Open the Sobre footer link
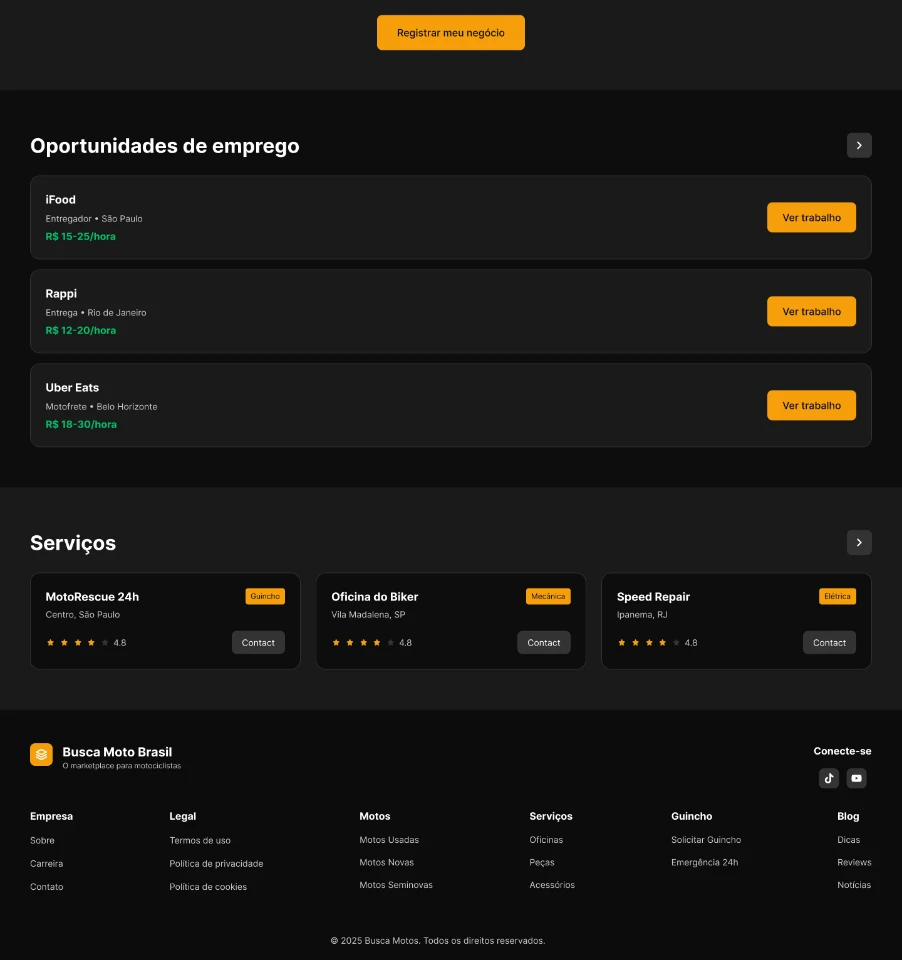Viewport: 902px width, 960px height. [x=42, y=841]
